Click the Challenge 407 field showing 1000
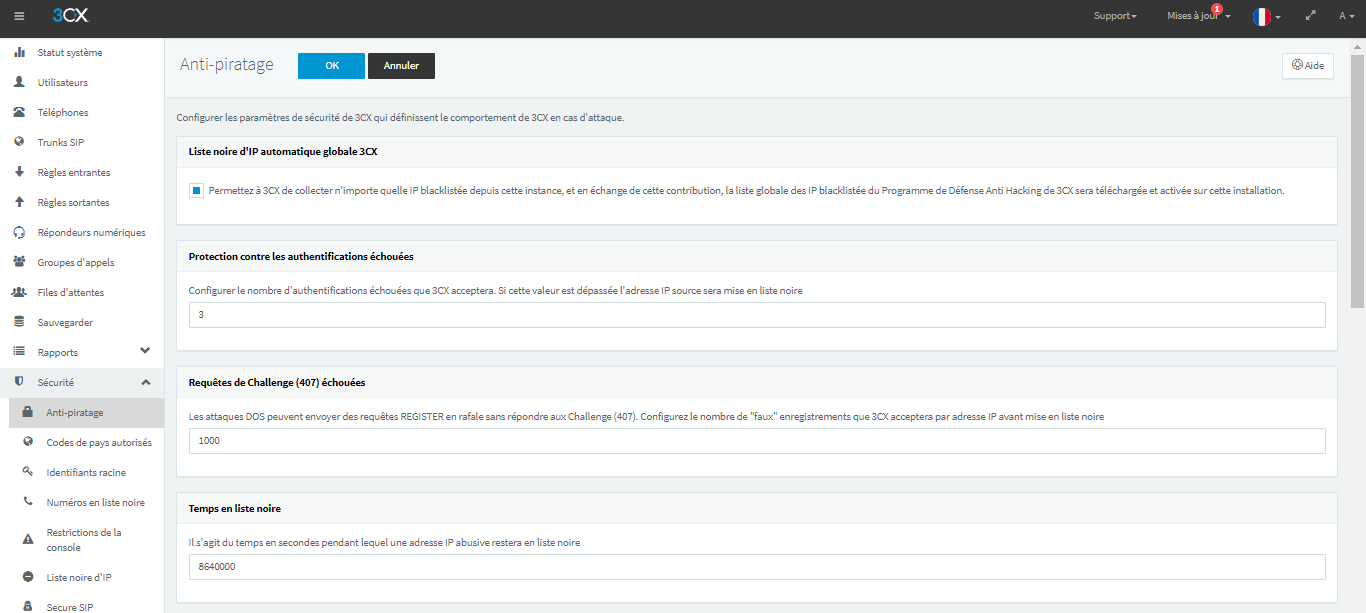1366x613 pixels. 757,441
